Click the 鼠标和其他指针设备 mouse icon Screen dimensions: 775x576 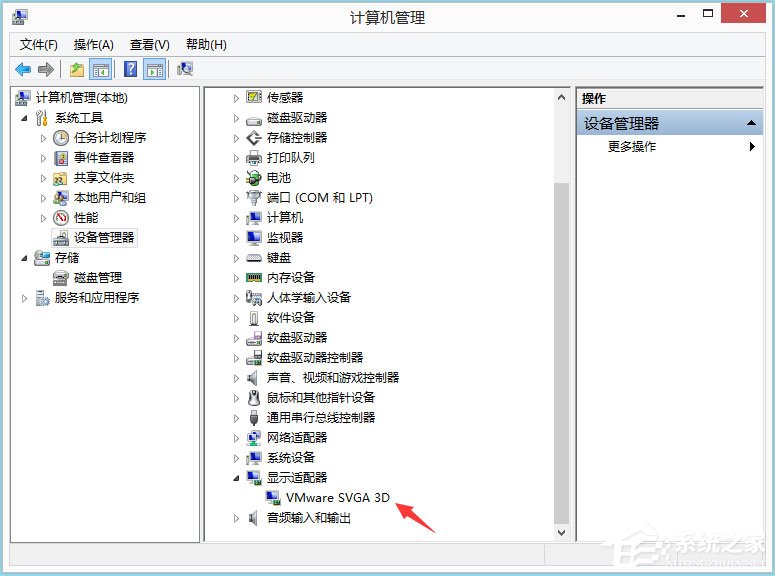click(x=254, y=398)
